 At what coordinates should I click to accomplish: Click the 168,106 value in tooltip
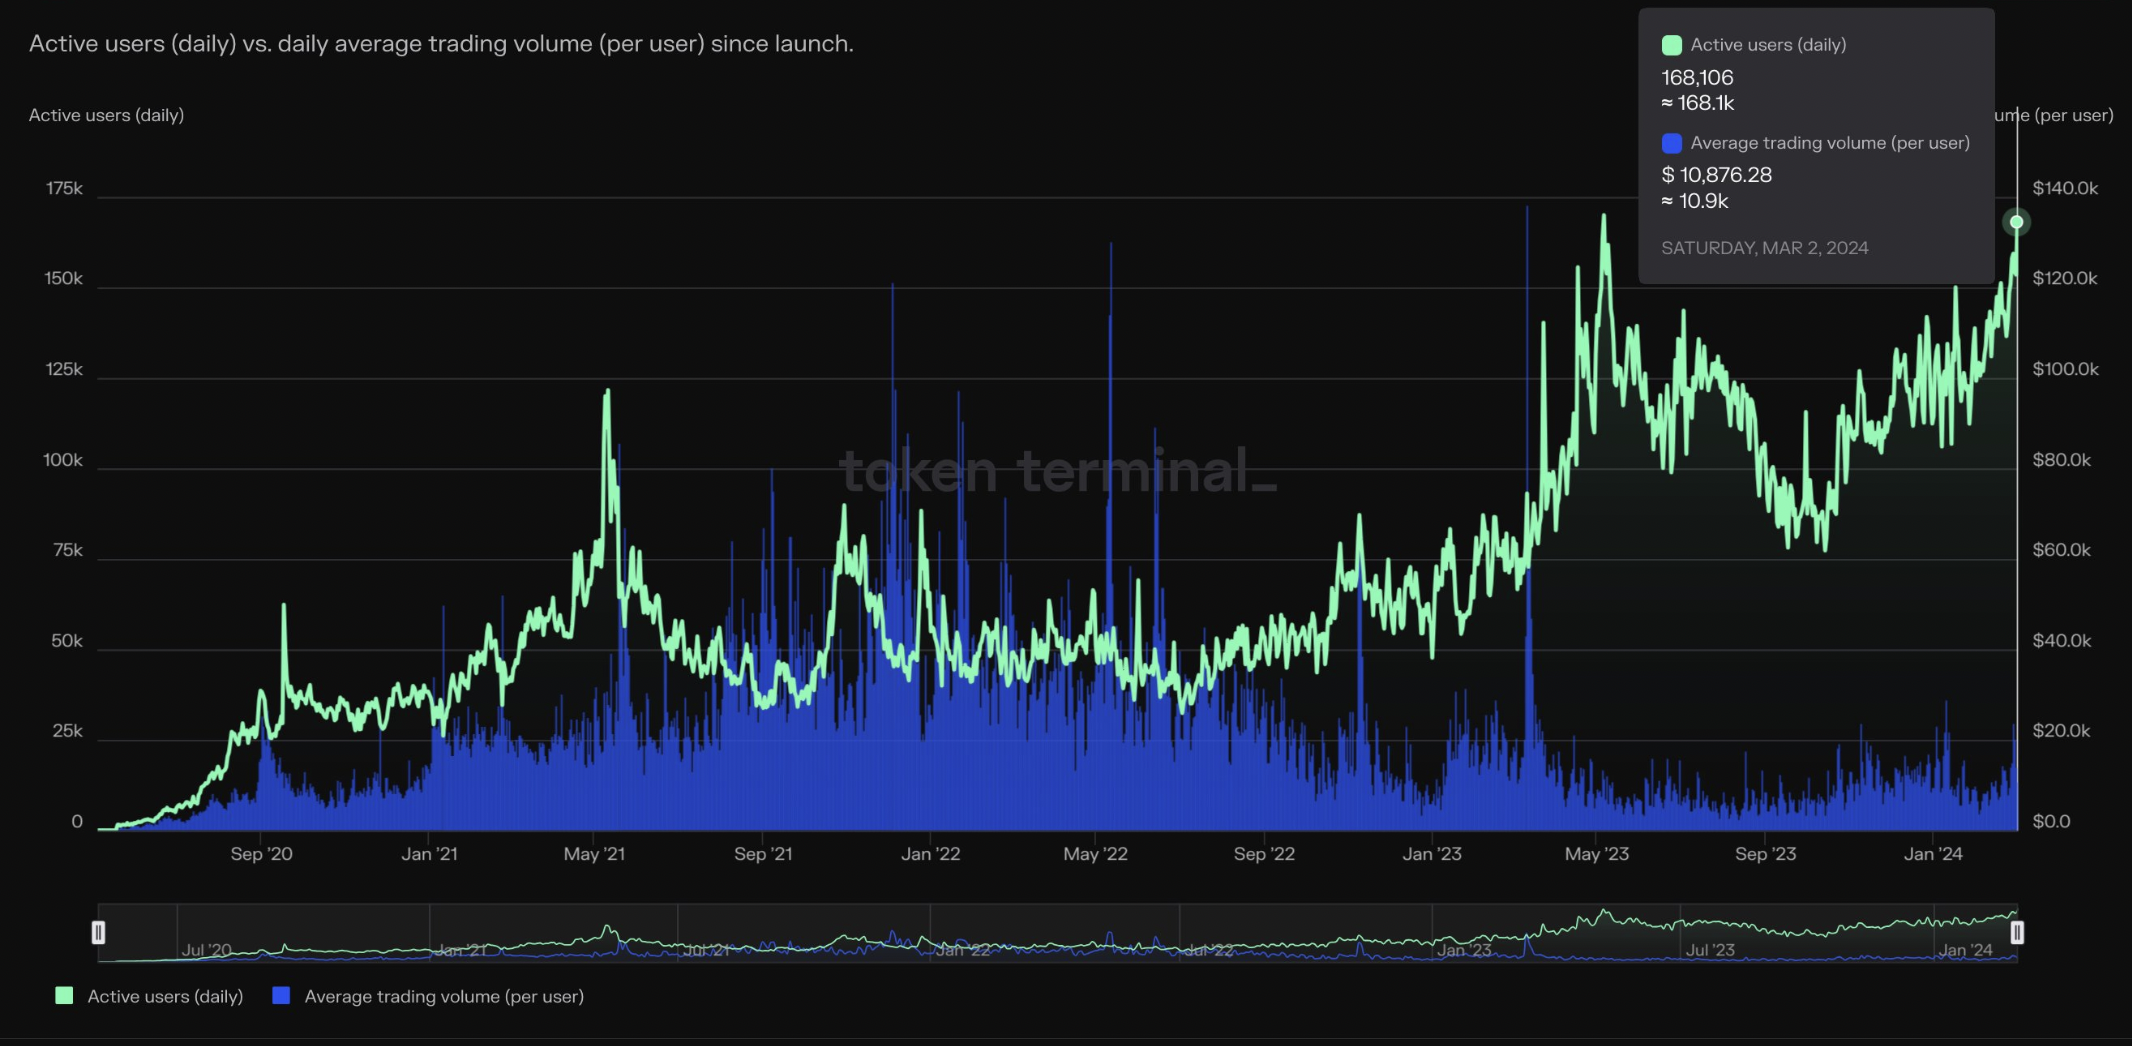(x=1697, y=77)
